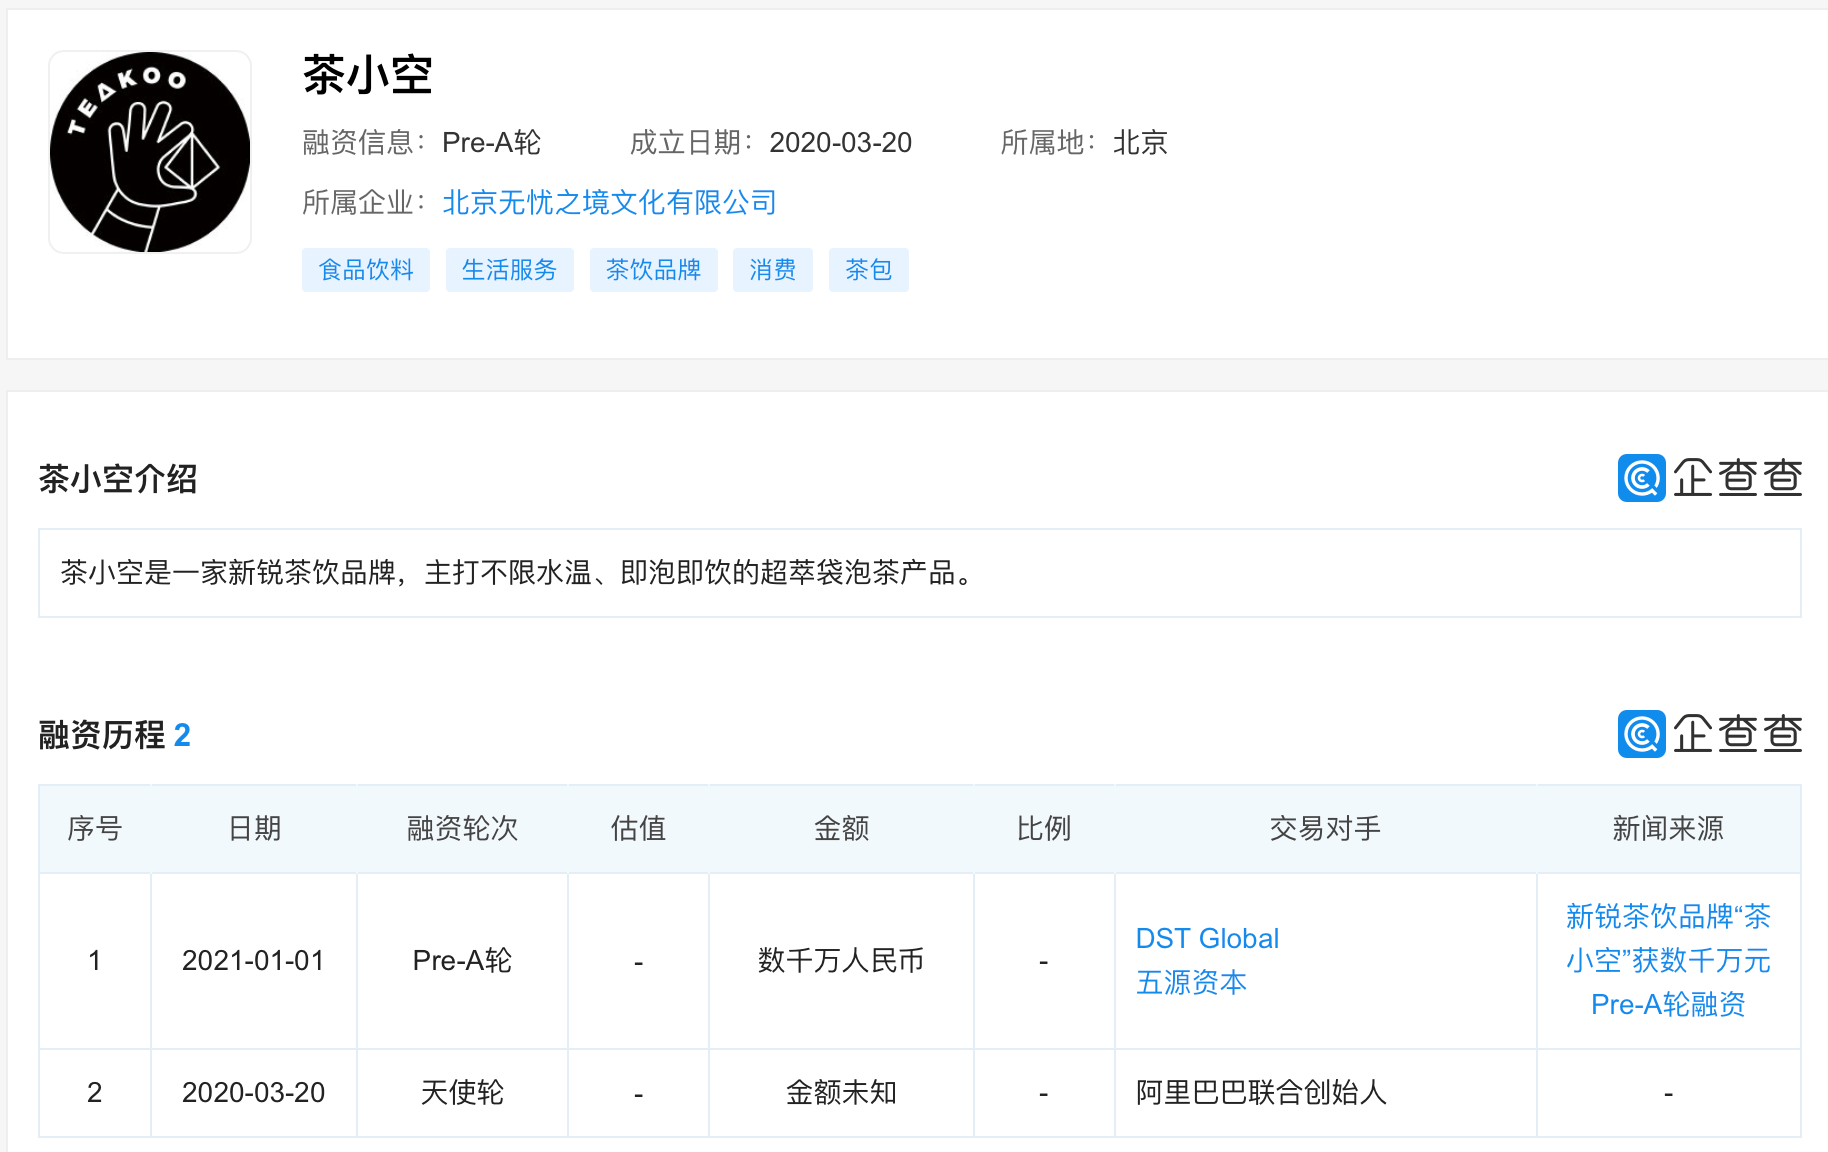Select the 茶包 tag
The image size is (1828, 1152).
869,270
